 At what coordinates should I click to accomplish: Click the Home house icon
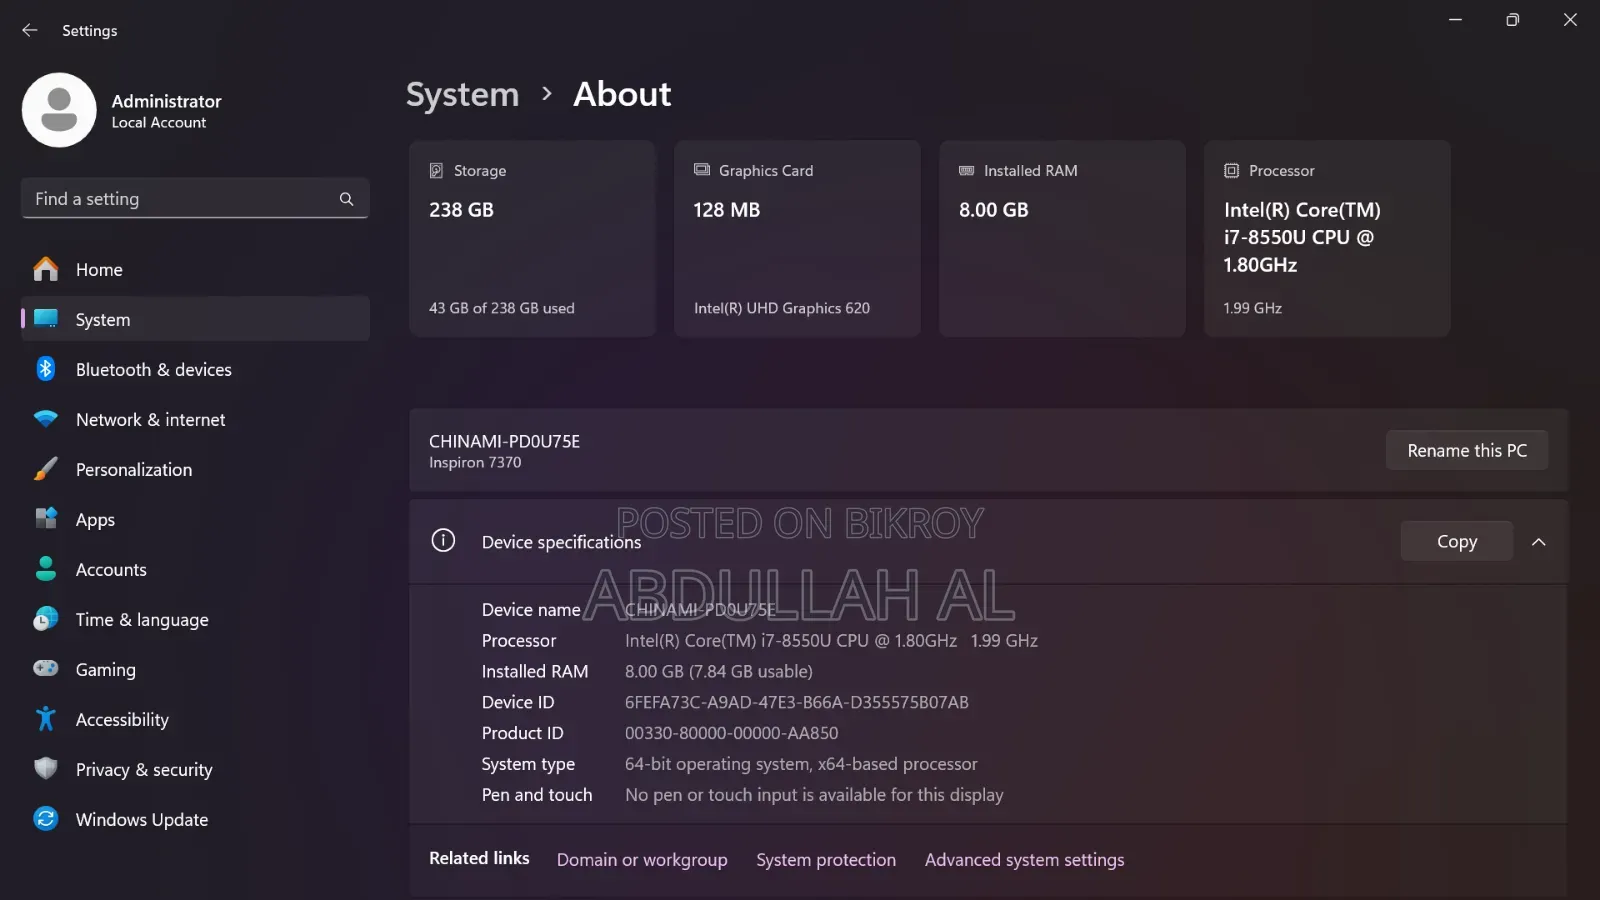[46, 269]
